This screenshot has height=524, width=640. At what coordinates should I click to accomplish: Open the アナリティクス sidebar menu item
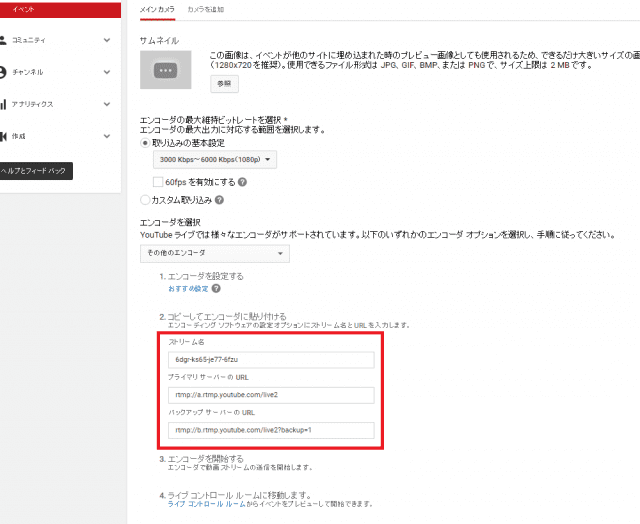click(33, 104)
